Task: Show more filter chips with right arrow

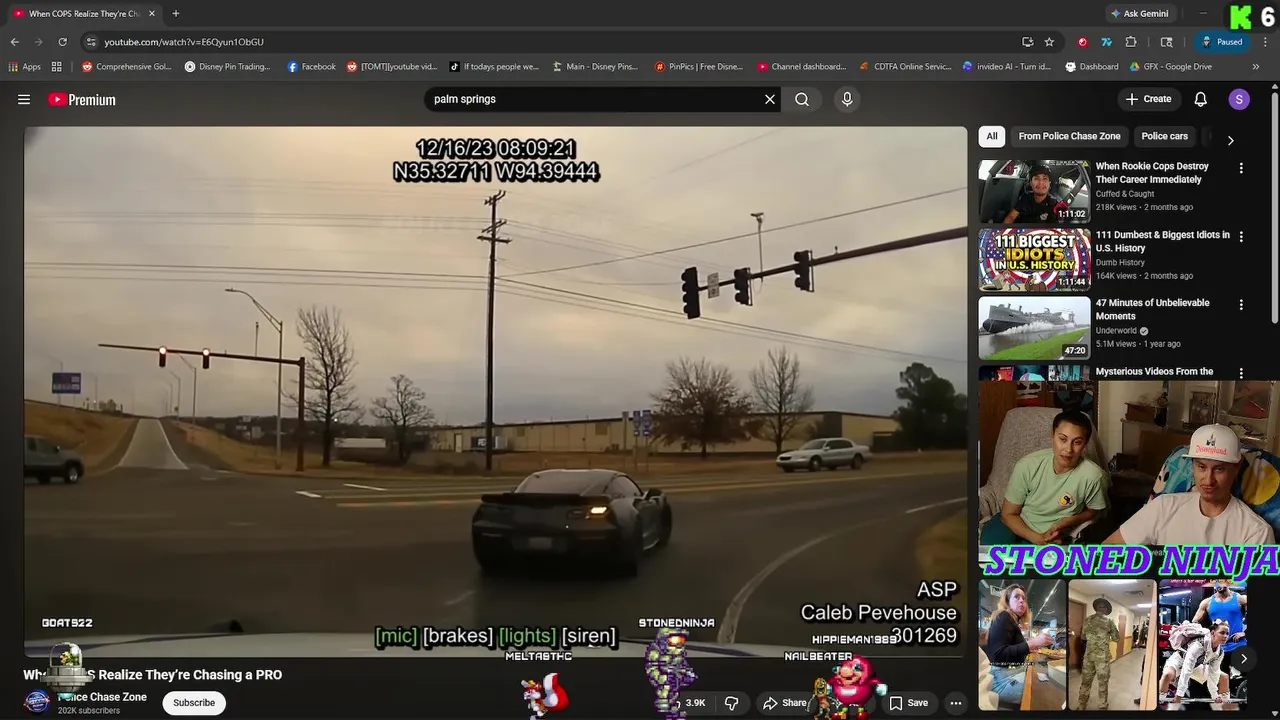Action: coord(1230,140)
